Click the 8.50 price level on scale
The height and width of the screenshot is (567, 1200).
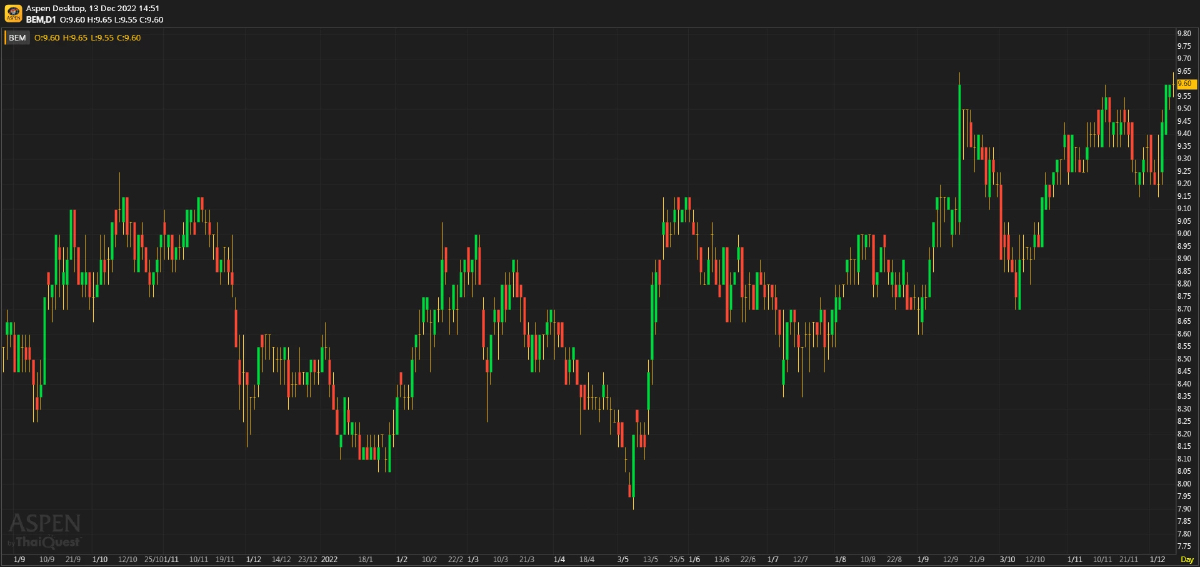[1184, 359]
